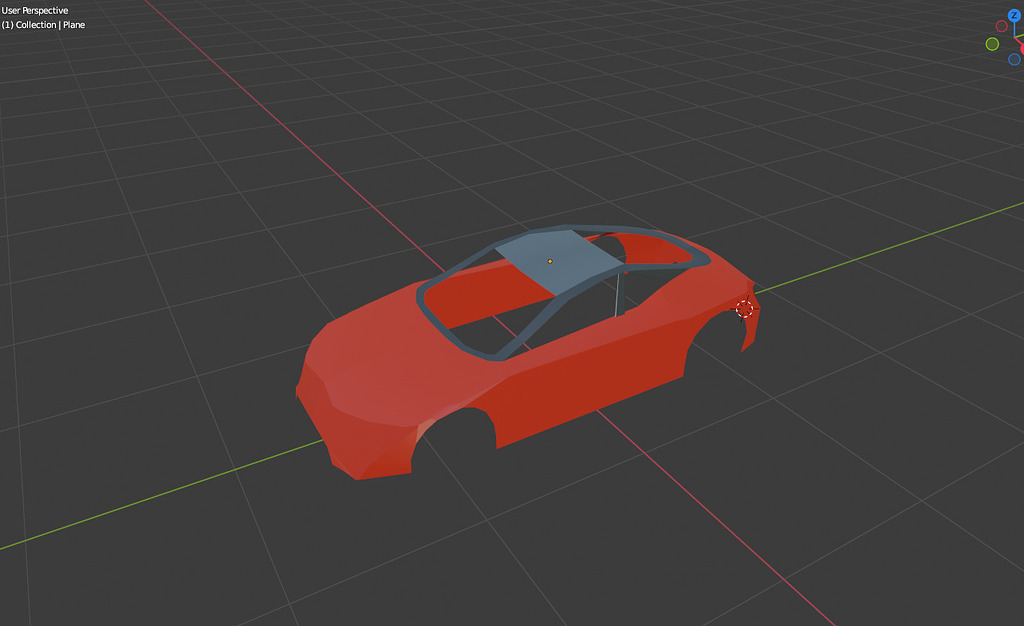Click the red X axis ball on the gizmo
Screen dimensions: 1024x626
point(1022,46)
